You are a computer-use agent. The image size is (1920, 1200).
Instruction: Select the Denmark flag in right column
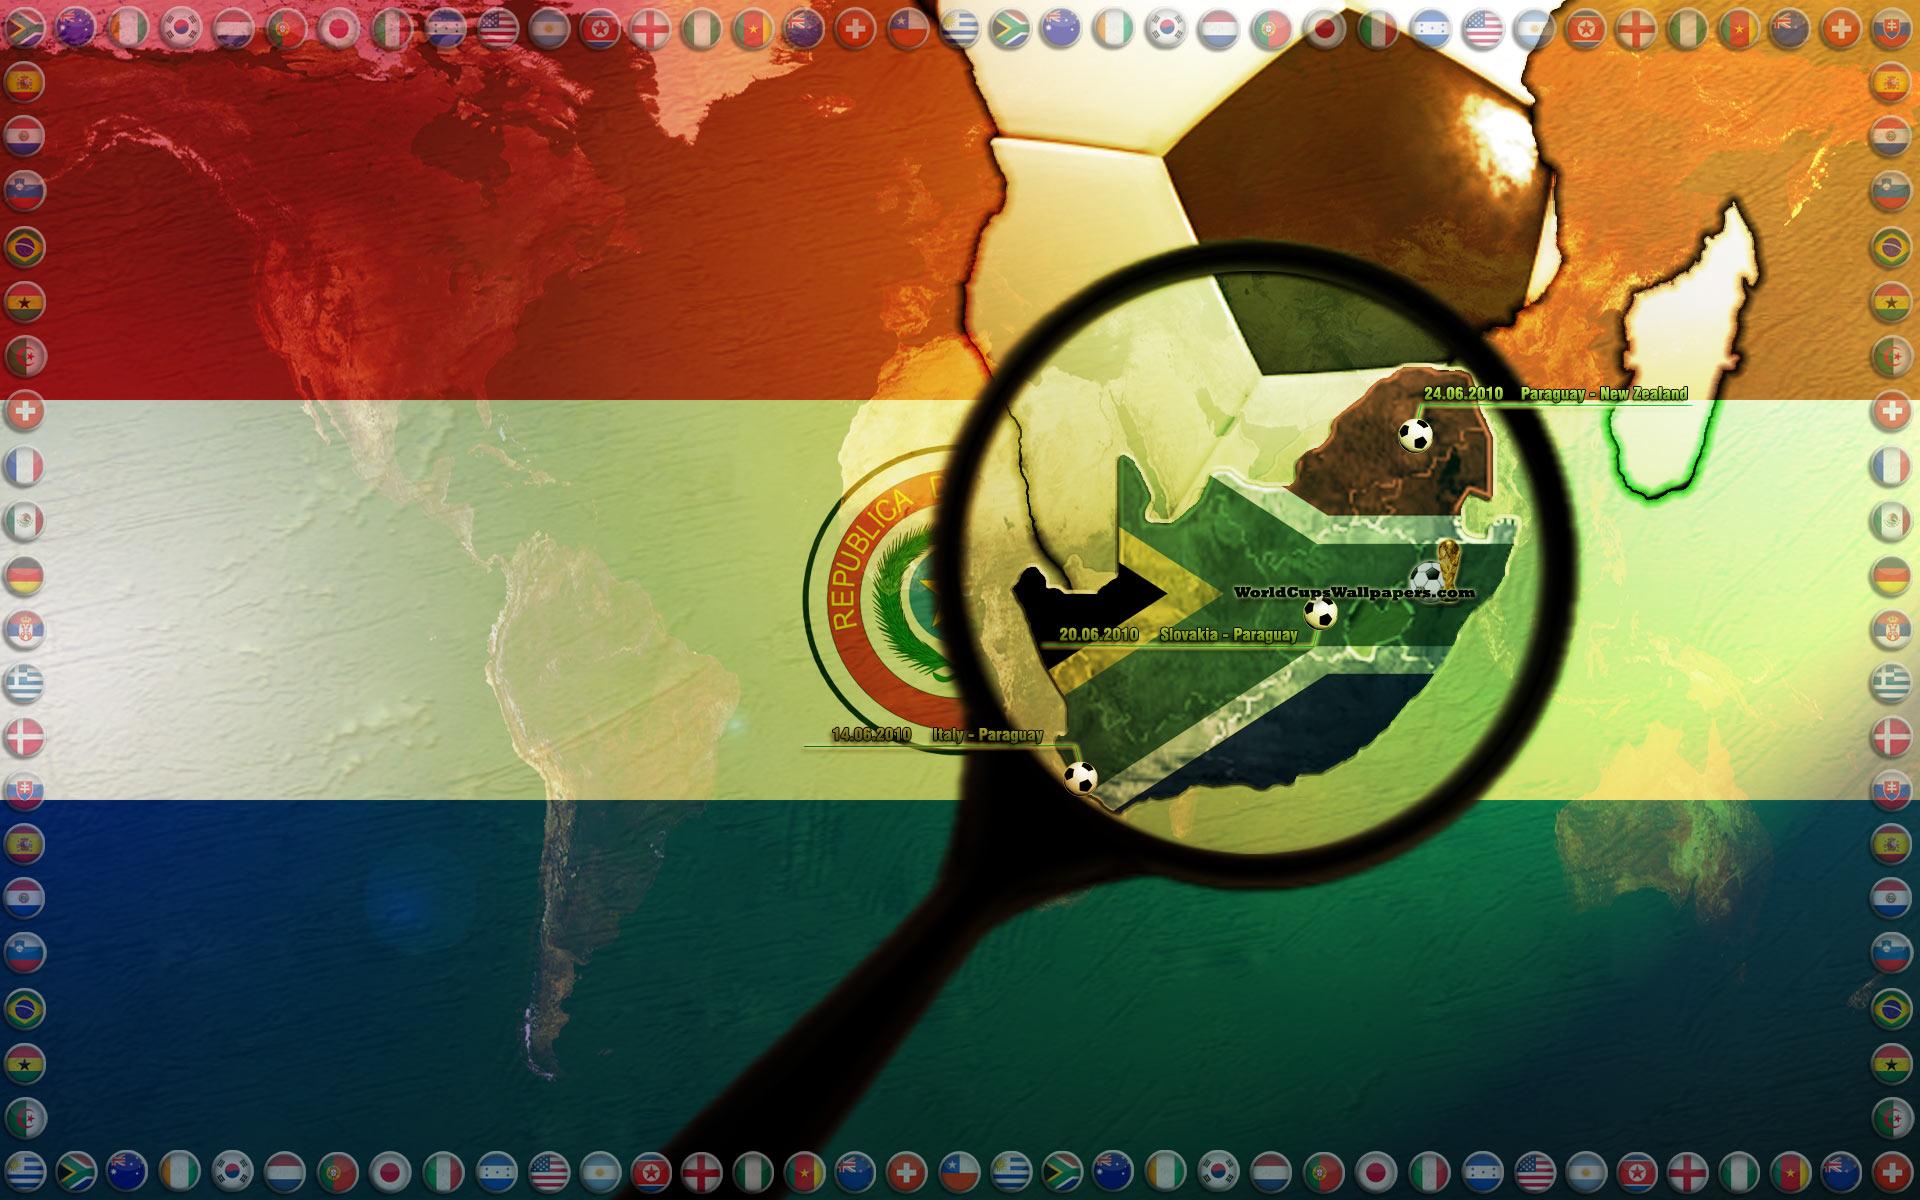pos(1890,739)
